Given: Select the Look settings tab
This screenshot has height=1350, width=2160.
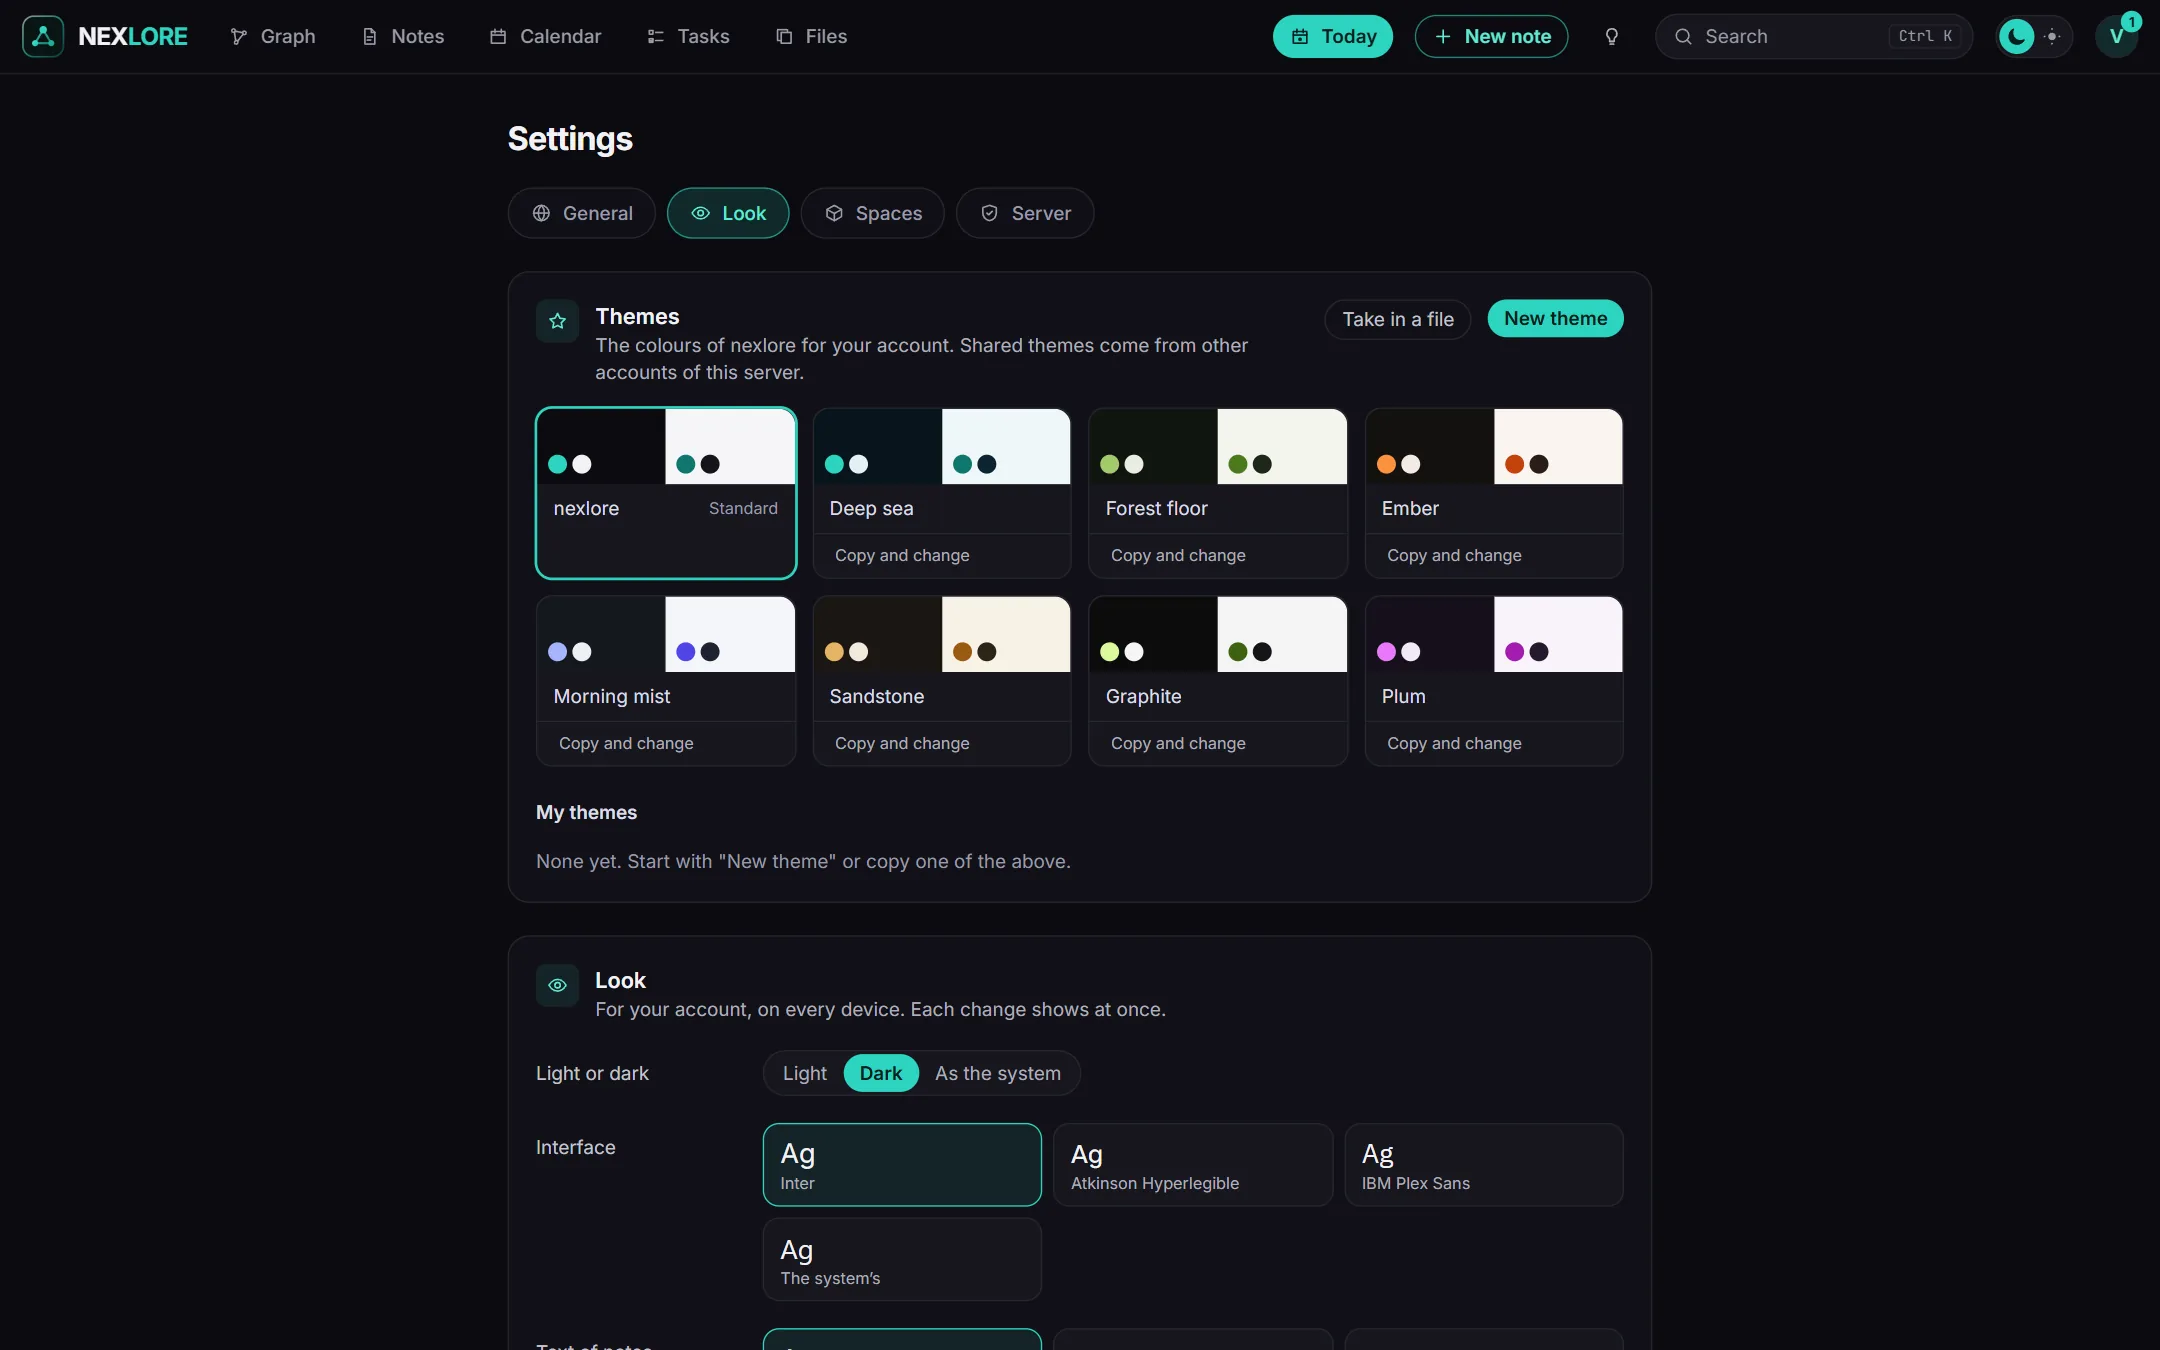Looking at the screenshot, I should [728, 213].
